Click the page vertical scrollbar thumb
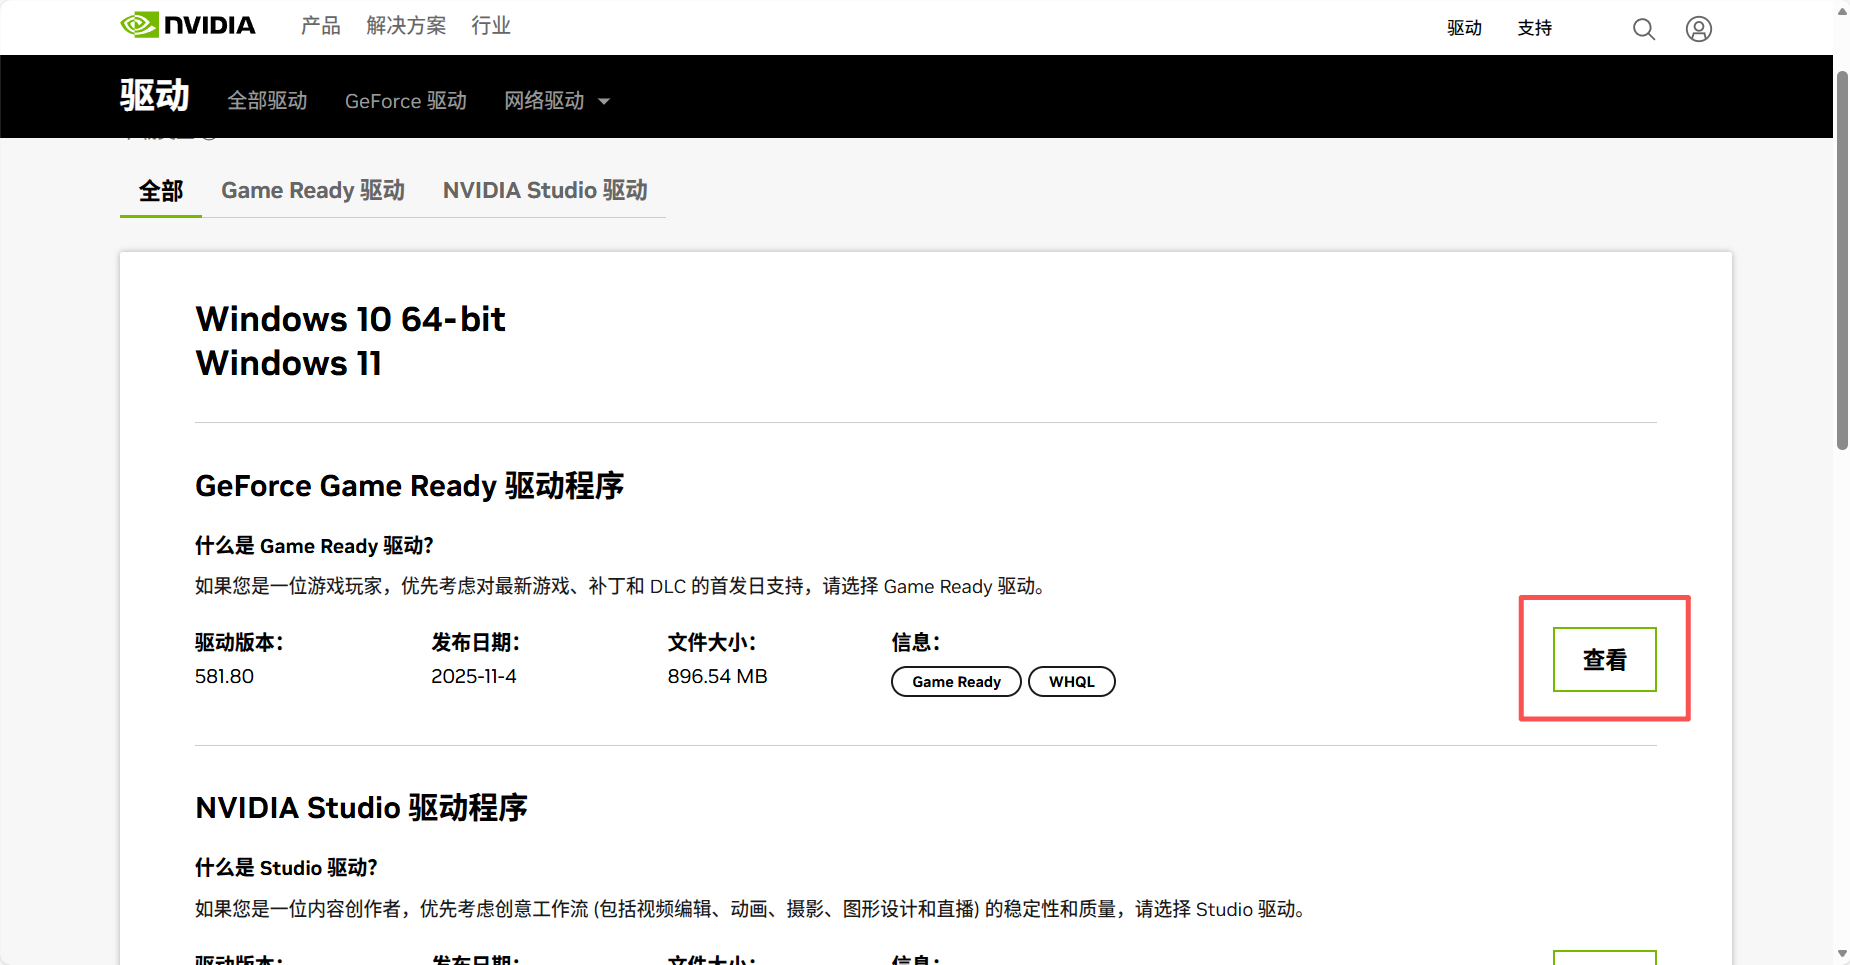Viewport: 1850px width, 965px height. point(1842,260)
